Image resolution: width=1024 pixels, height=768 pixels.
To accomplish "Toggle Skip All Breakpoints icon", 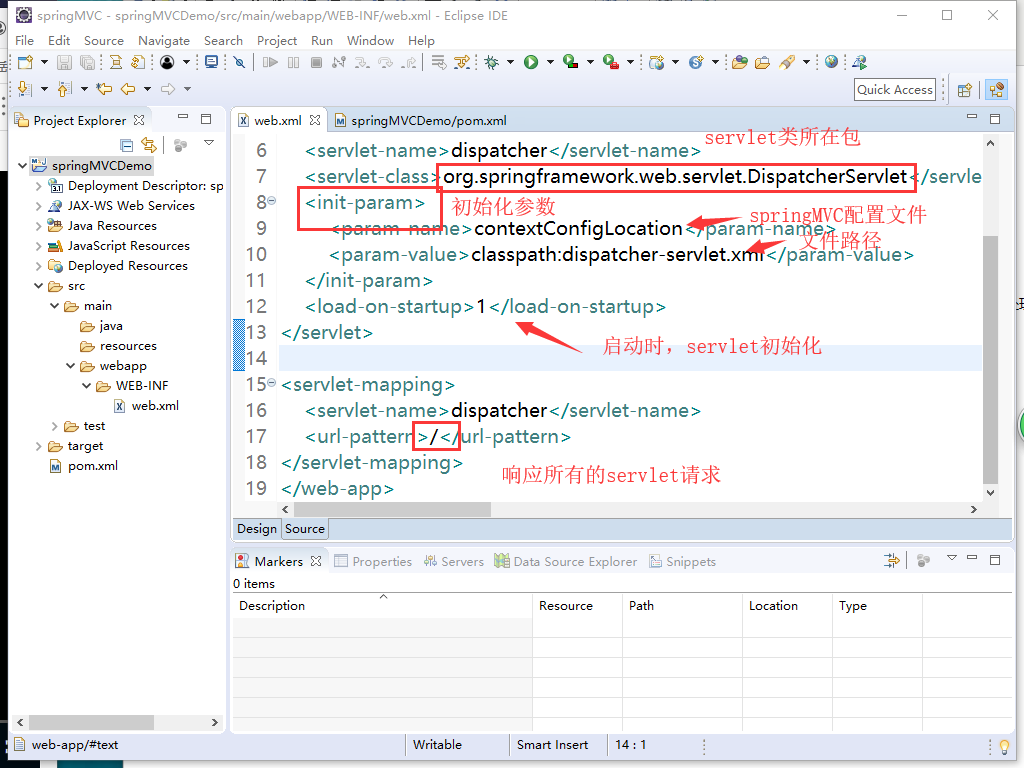I will (240, 62).
